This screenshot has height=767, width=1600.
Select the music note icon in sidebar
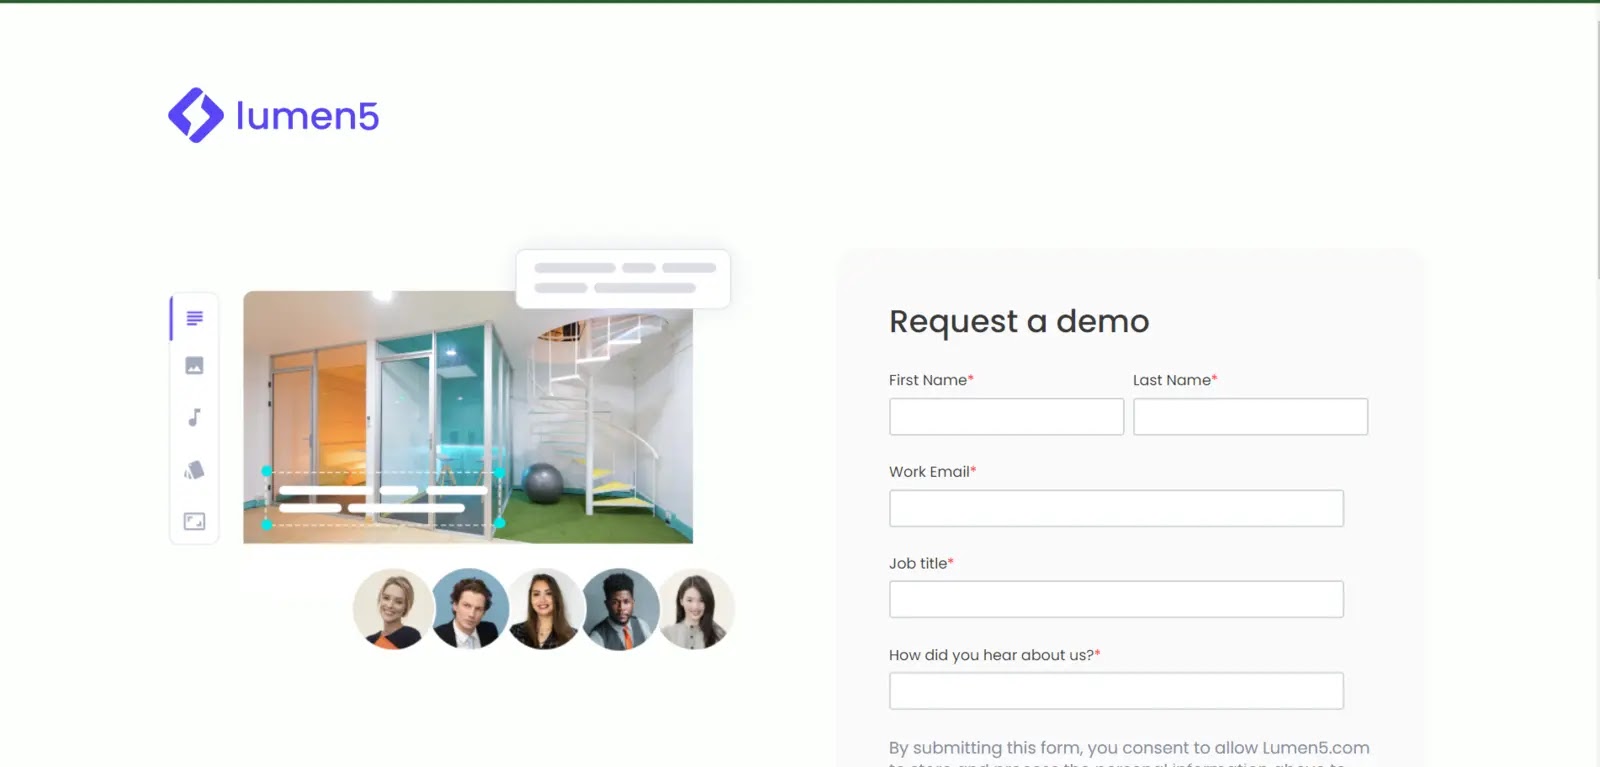click(195, 417)
